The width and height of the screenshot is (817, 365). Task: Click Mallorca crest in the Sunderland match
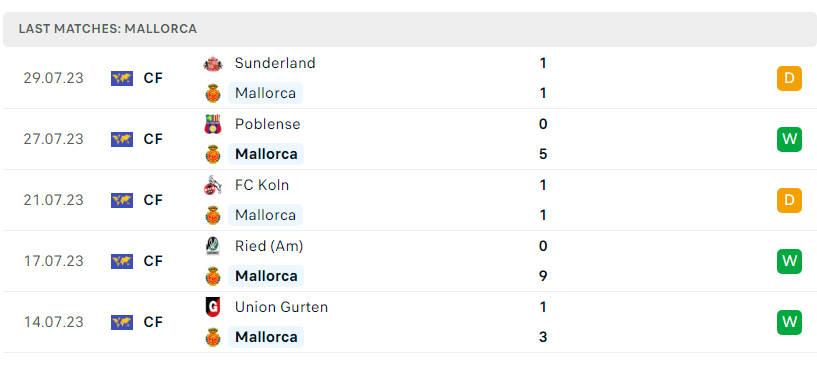point(213,93)
